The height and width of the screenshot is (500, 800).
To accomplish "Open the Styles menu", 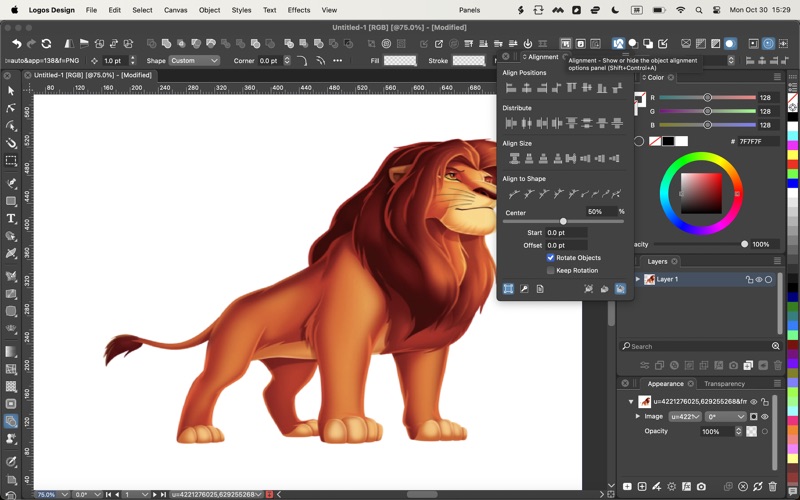I will [x=241, y=10].
